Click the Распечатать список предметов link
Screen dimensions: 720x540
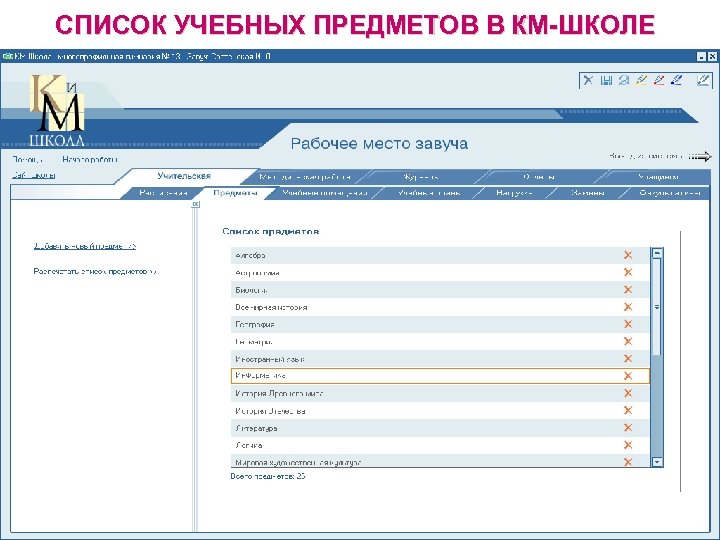[95, 271]
